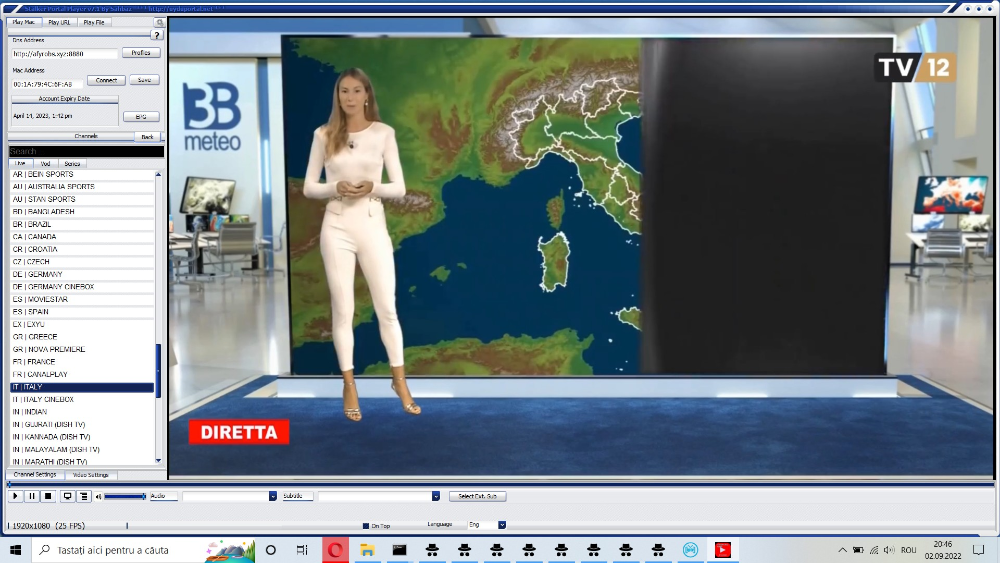Open the terminal window taskbar icon
This screenshot has width=1000, height=563.
[399, 550]
